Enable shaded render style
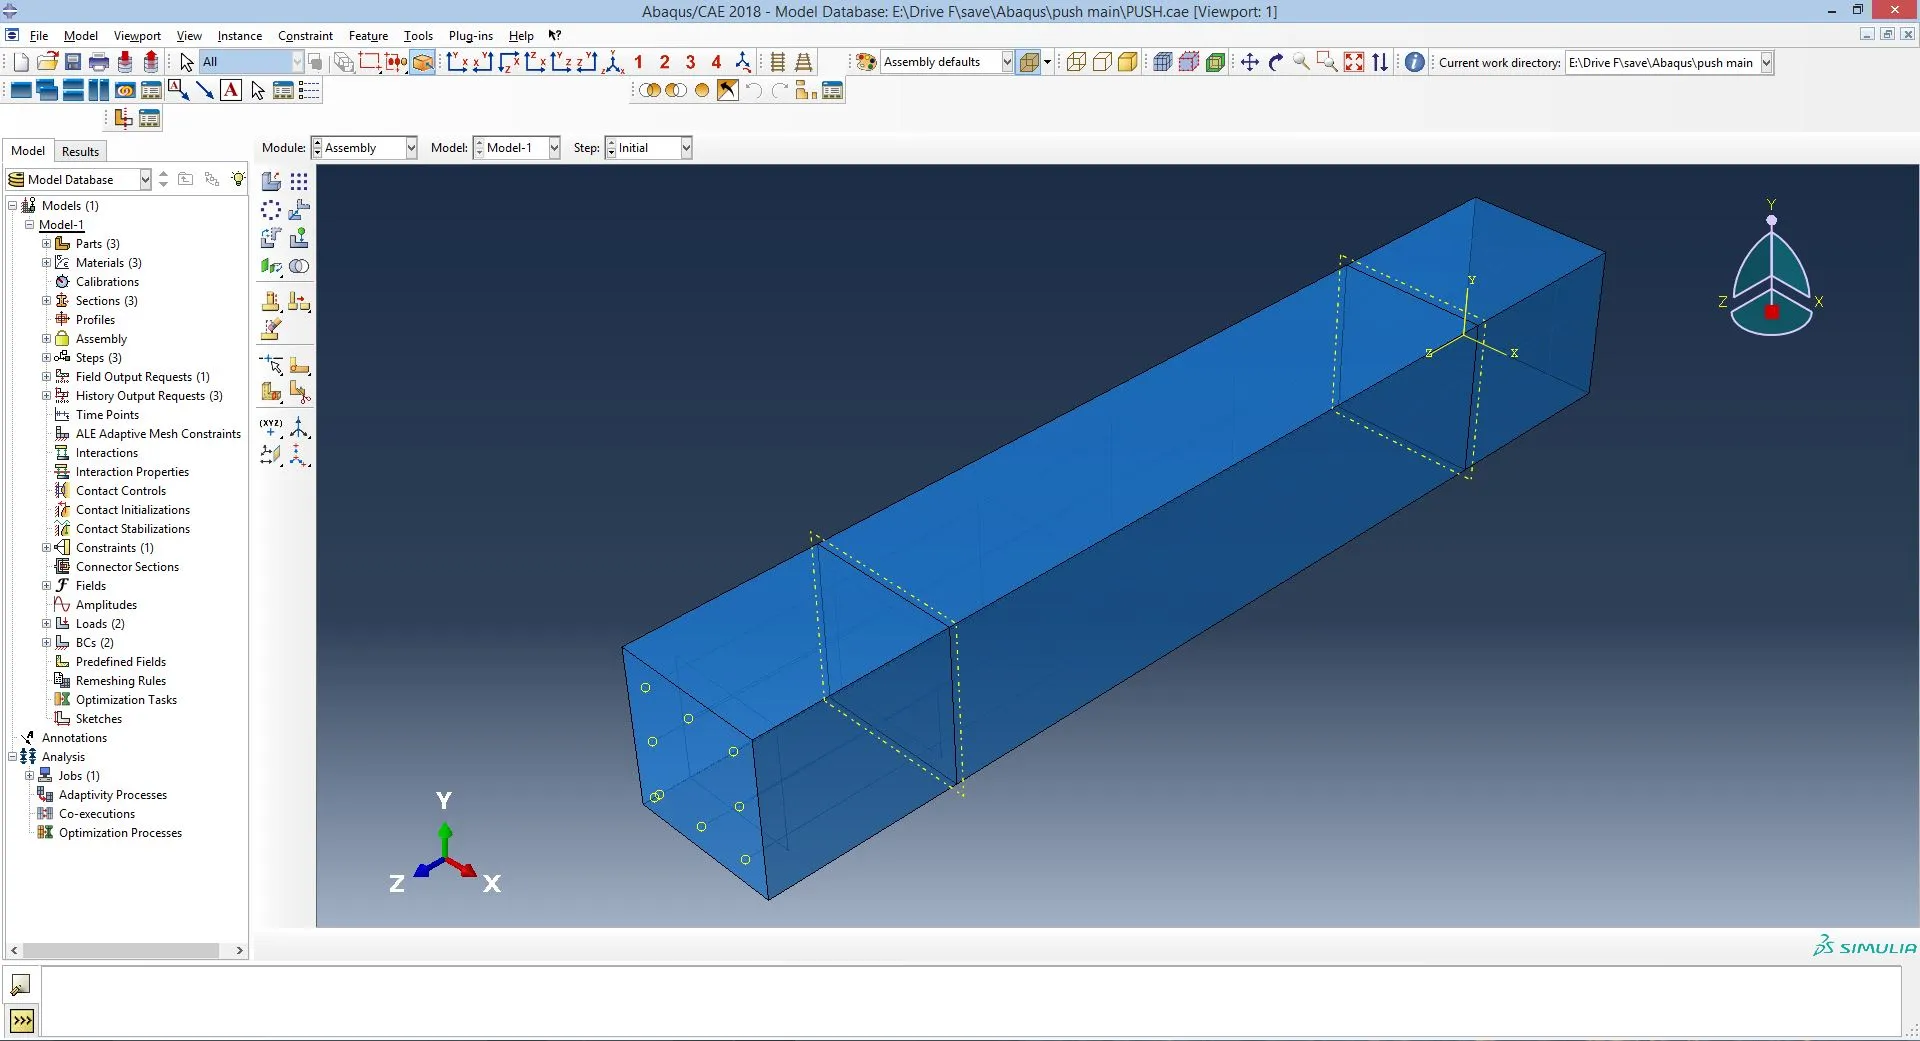This screenshot has width=1920, height=1041. coord(1128,62)
